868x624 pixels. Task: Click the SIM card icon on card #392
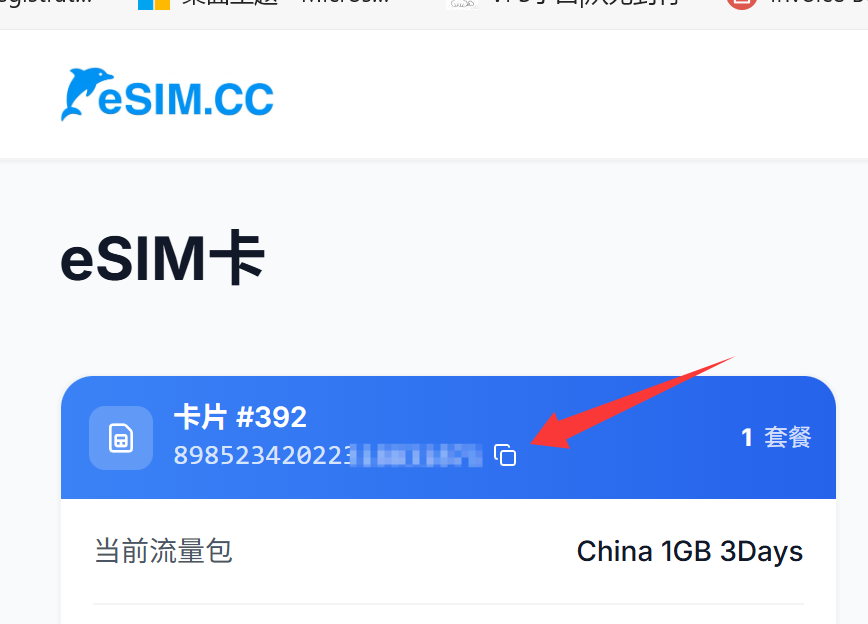click(121, 438)
